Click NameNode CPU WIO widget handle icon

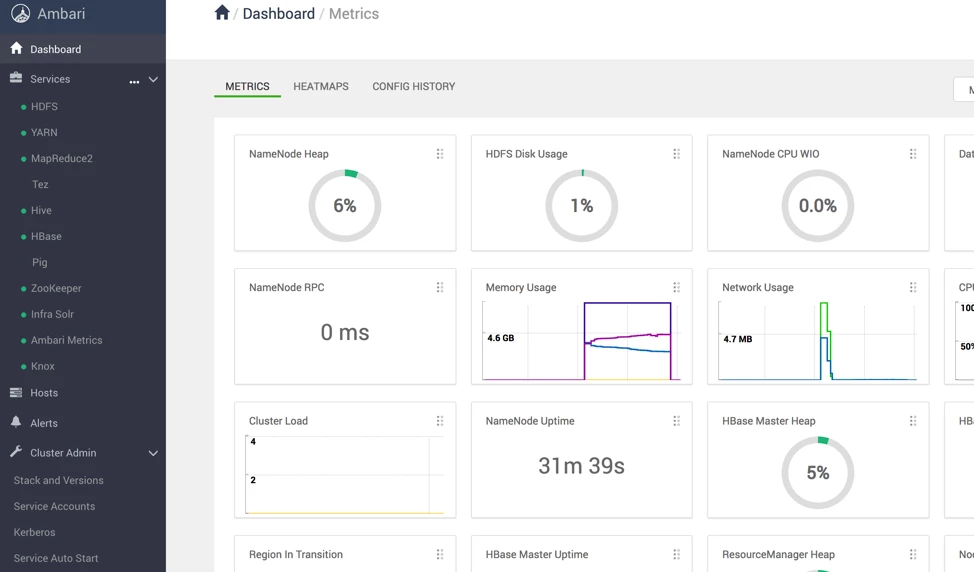(x=913, y=154)
